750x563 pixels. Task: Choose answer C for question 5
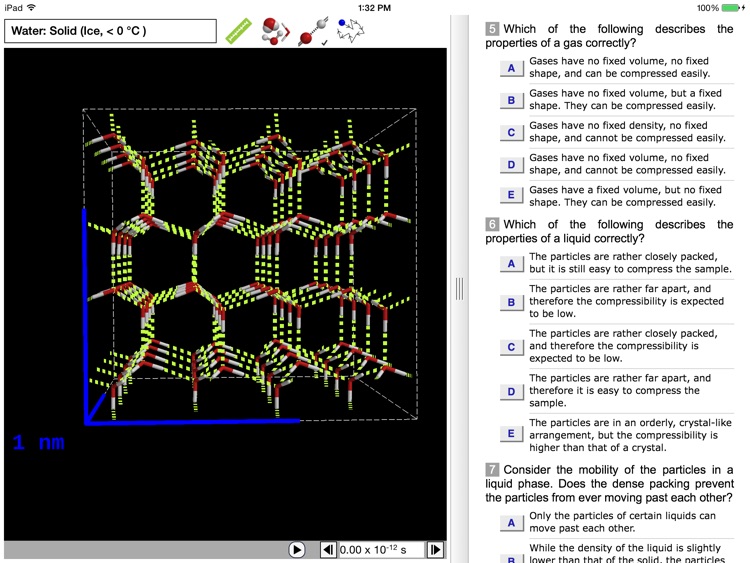[x=511, y=132]
